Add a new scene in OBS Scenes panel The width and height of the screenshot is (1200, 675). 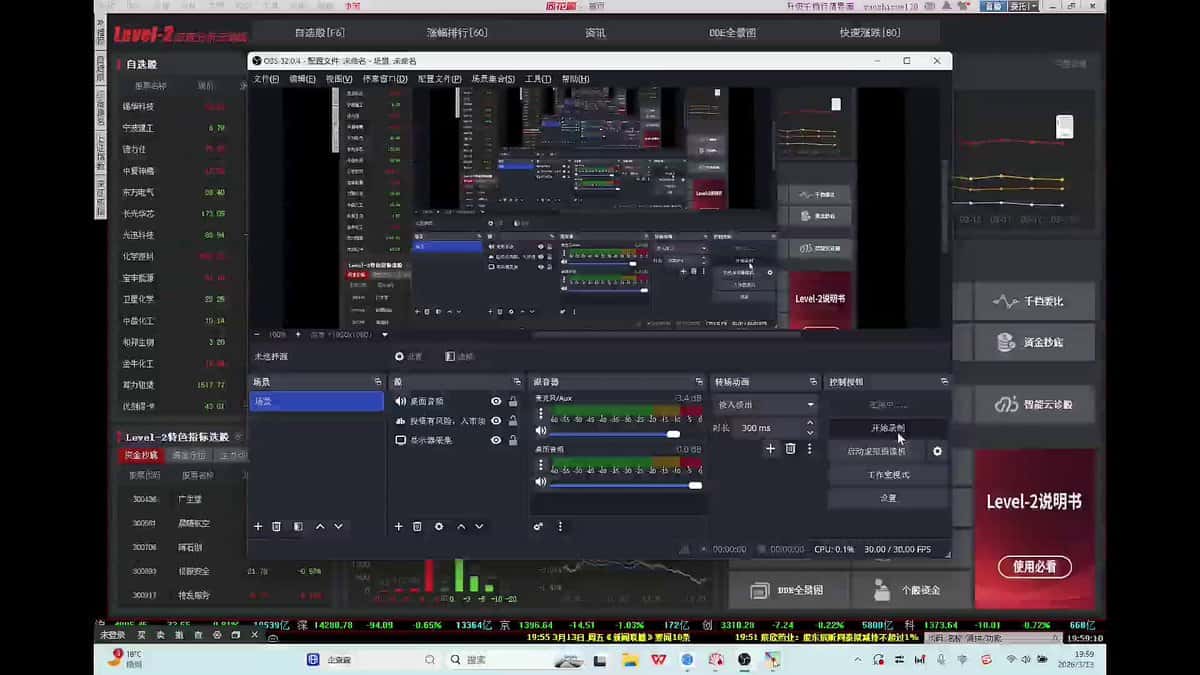258,526
